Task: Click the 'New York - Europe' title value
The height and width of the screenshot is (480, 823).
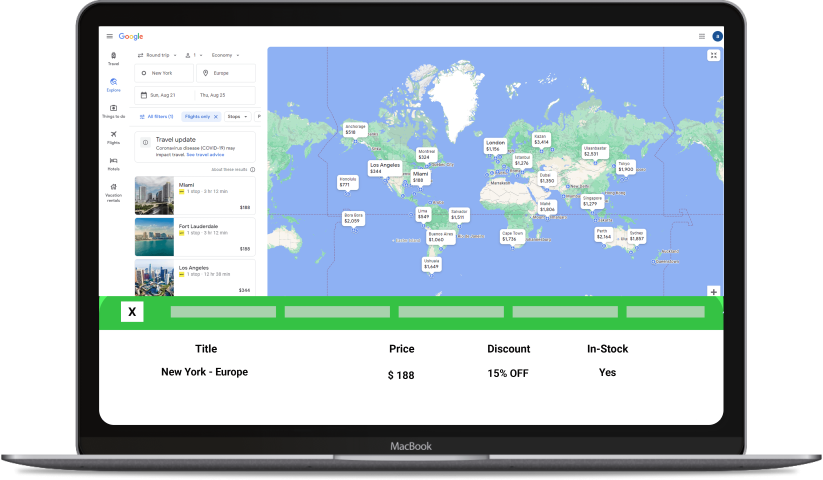Action: [205, 372]
